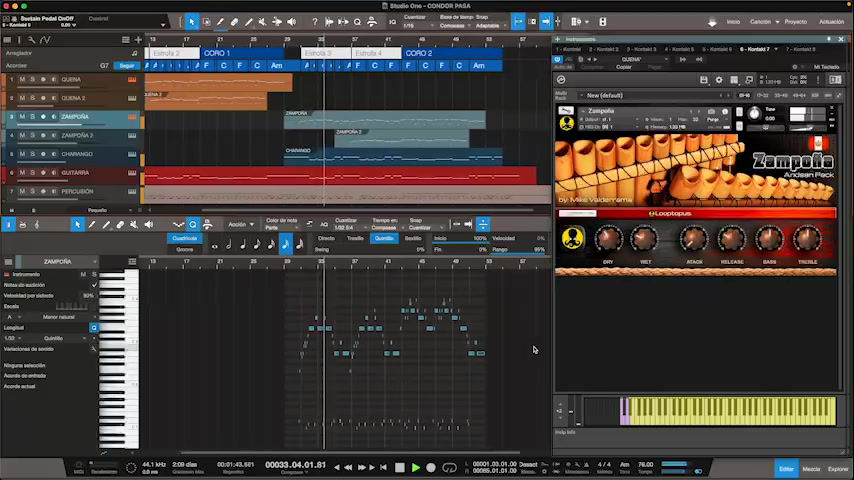This screenshot has width=854, height=480.
Task: Click the tempo value 76.00
Action: pyautogui.click(x=645, y=465)
